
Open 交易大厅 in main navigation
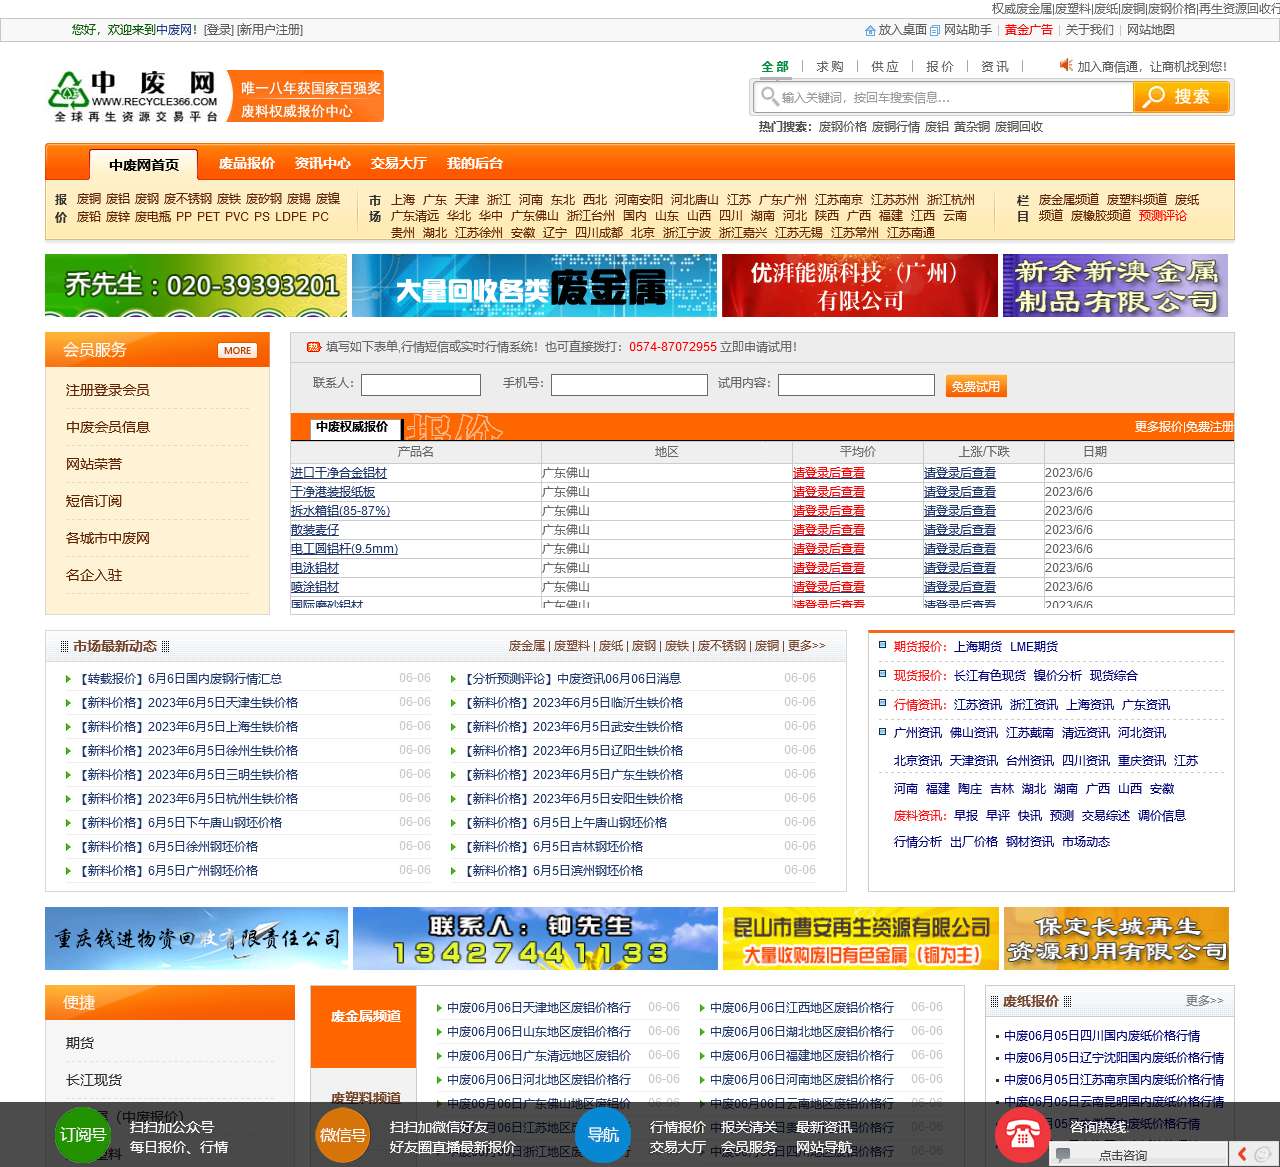pos(398,163)
